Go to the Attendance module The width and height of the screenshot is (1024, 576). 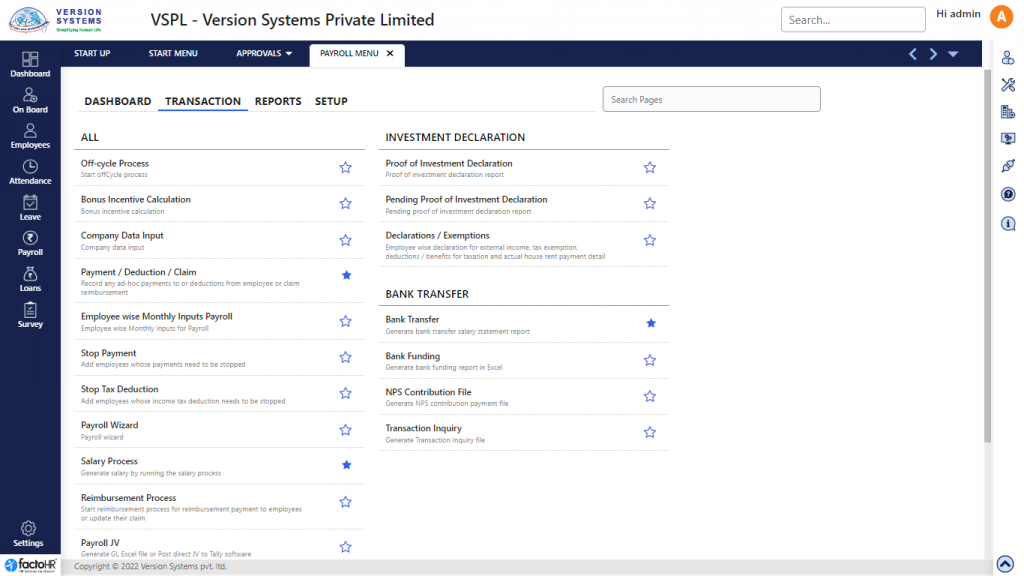30,171
